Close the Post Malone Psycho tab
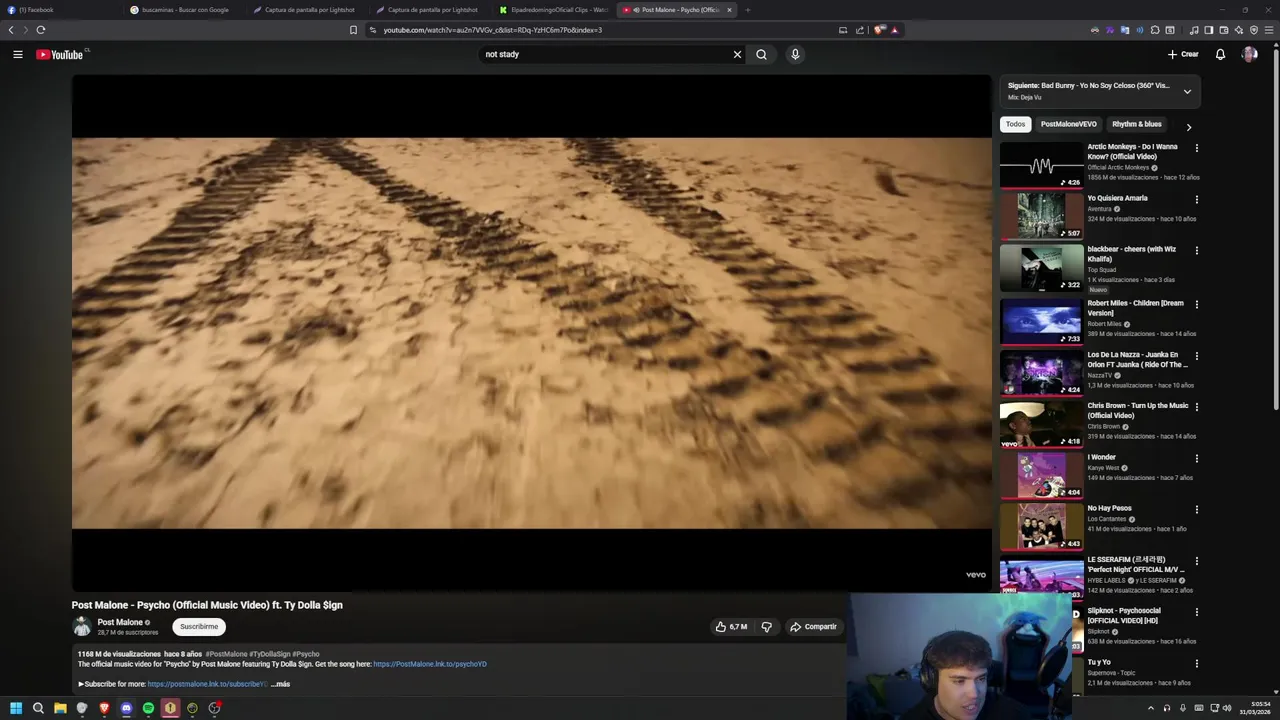The height and width of the screenshot is (720, 1280). (x=729, y=10)
